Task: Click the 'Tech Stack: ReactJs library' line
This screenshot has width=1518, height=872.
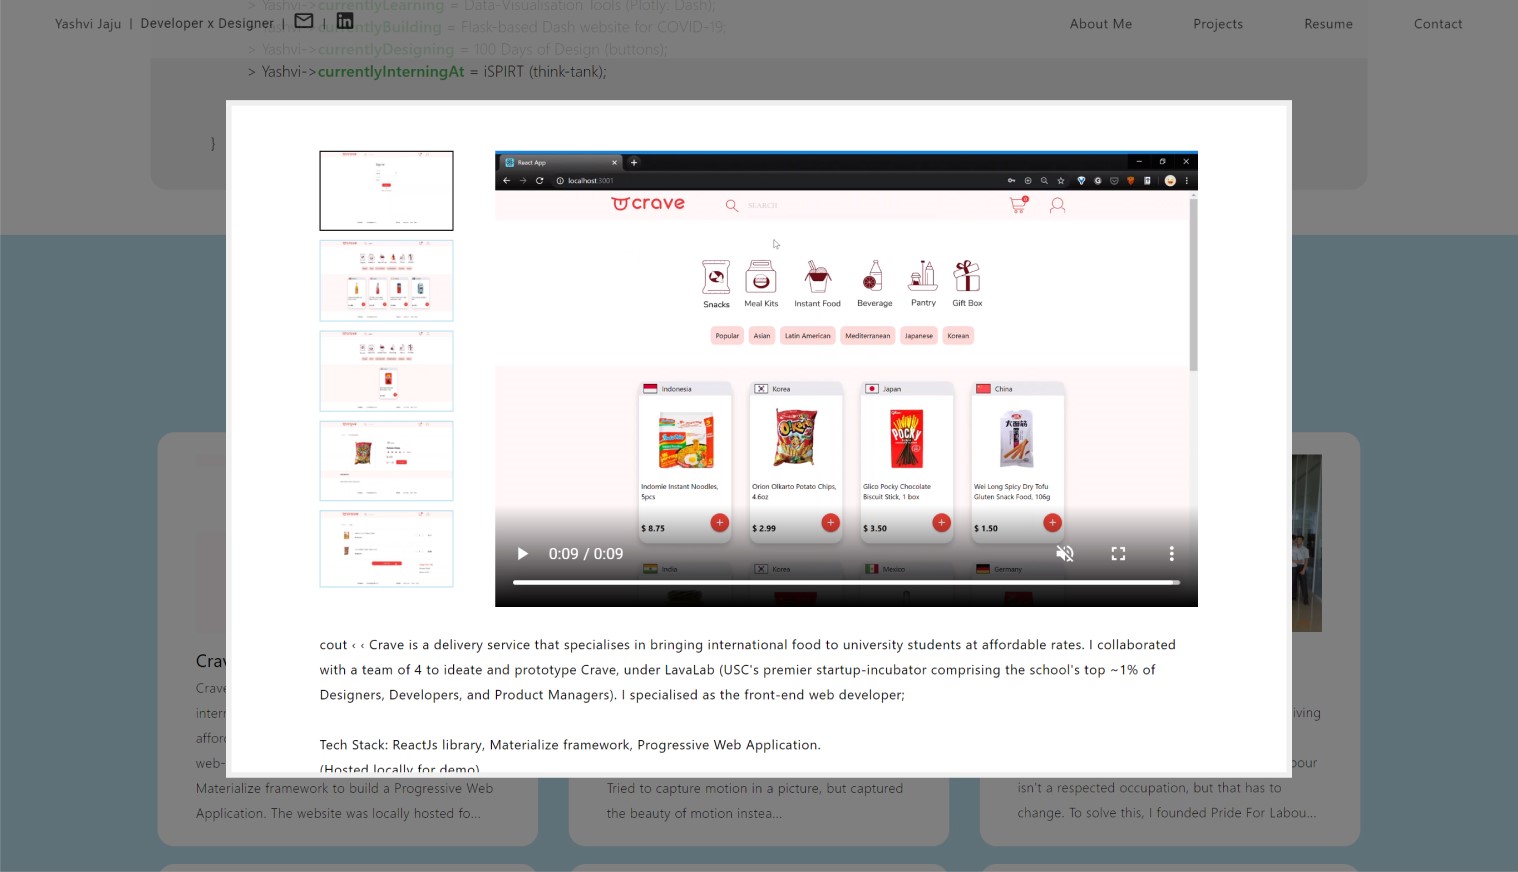Action: (570, 745)
